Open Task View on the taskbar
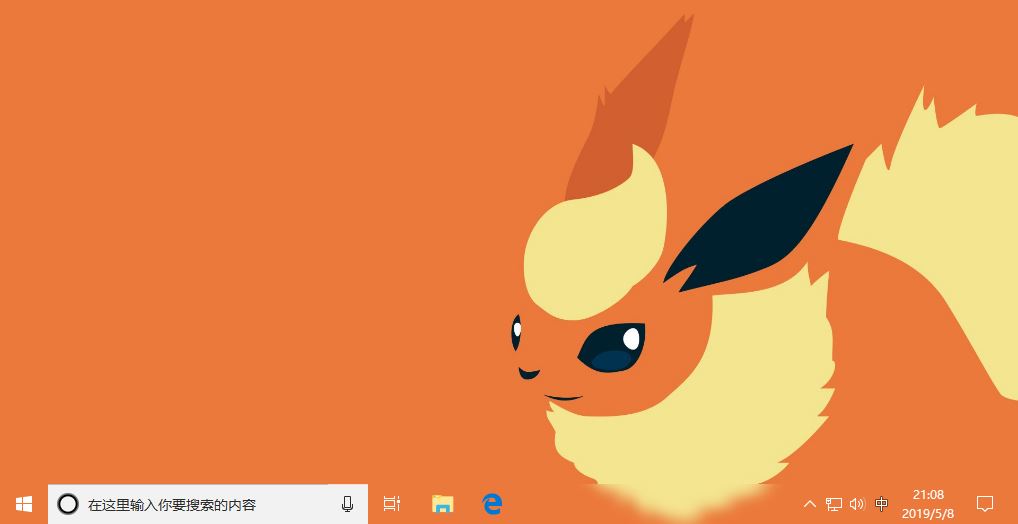The width and height of the screenshot is (1018, 524). (391, 504)
